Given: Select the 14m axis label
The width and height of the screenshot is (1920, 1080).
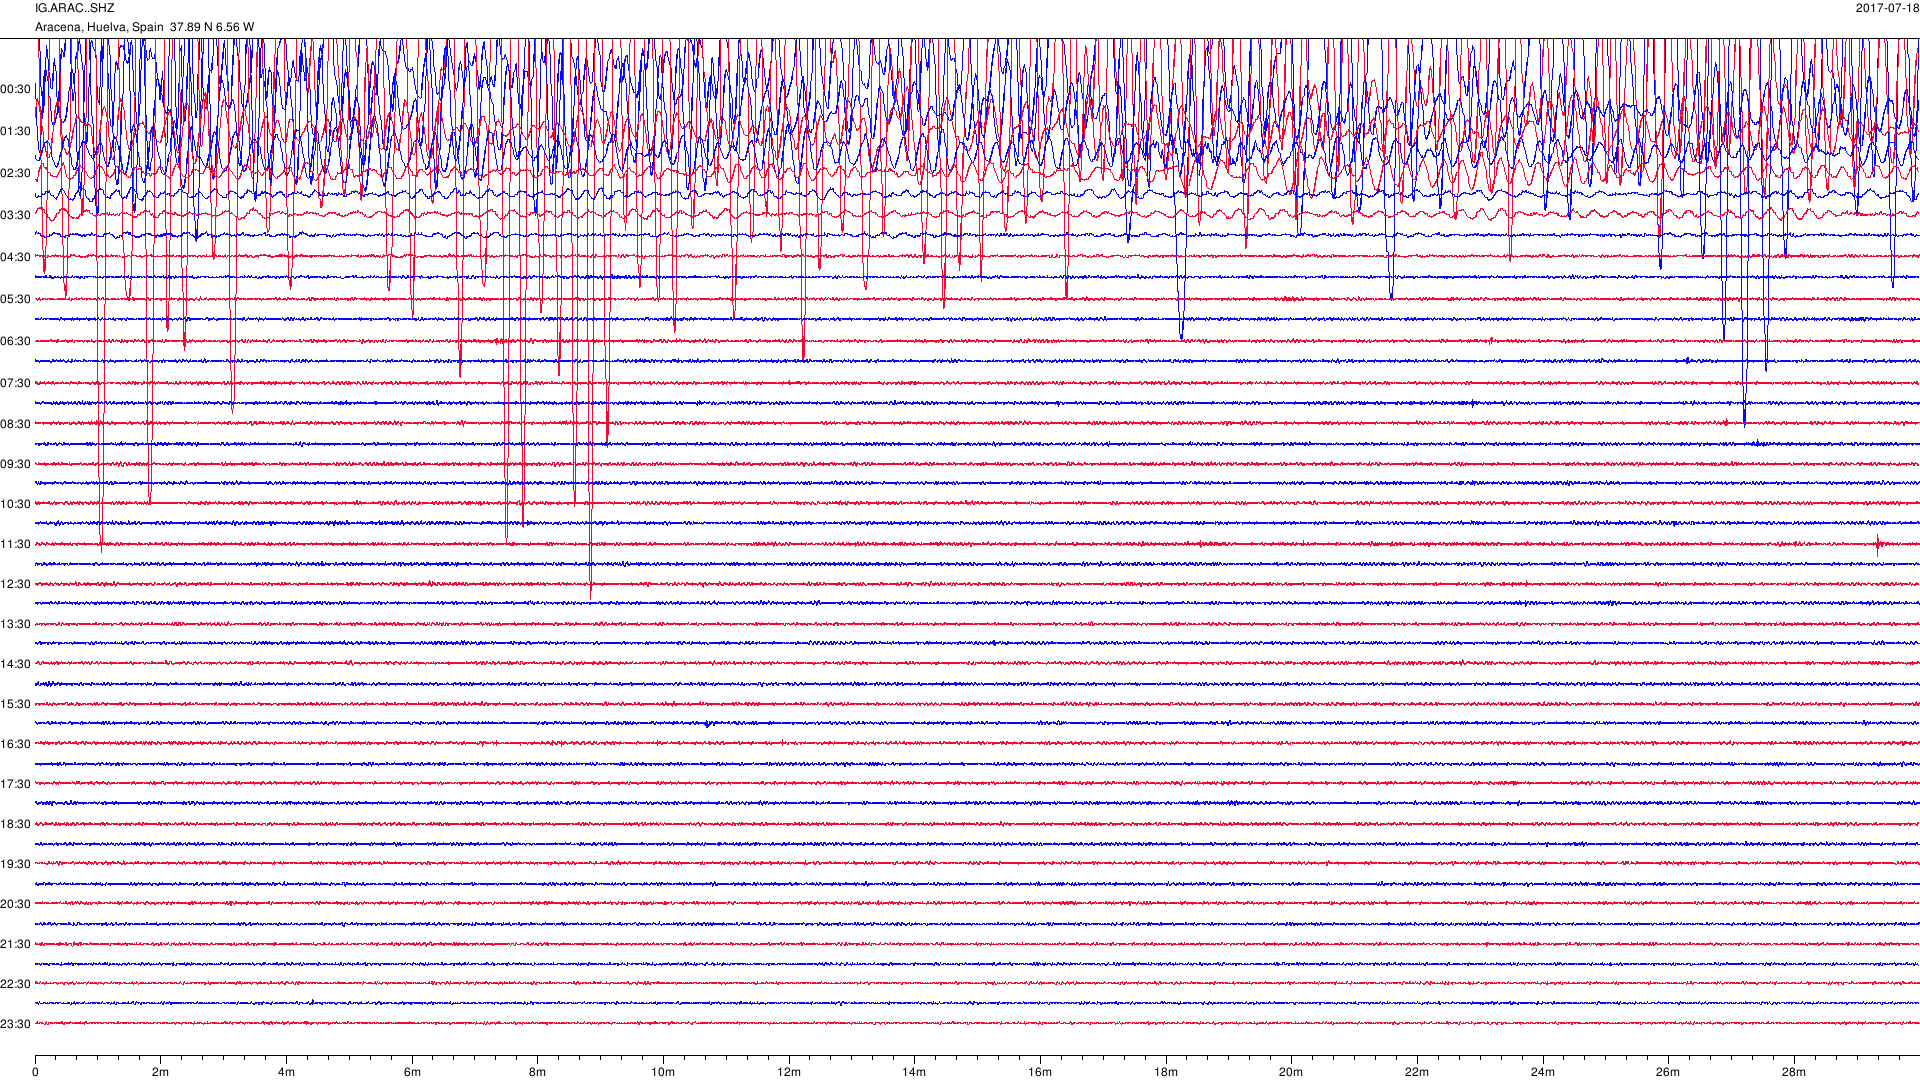Looking at the screenshot, I should pos(914,1072).
